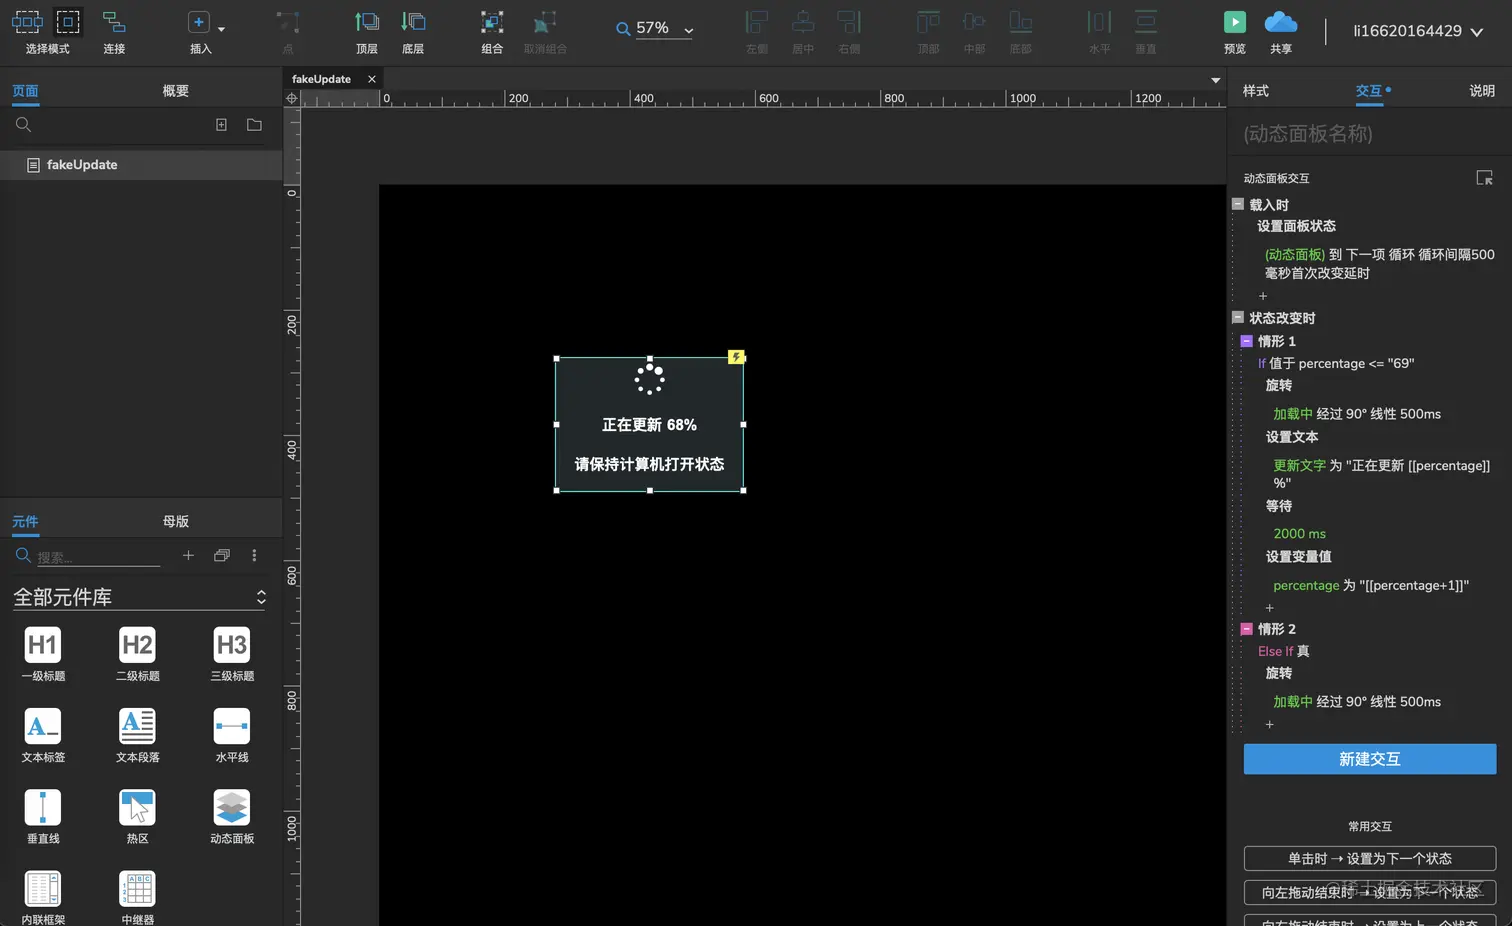
Task: Click the ruler origin crosshair icon
Action: [x=292, y=98]
